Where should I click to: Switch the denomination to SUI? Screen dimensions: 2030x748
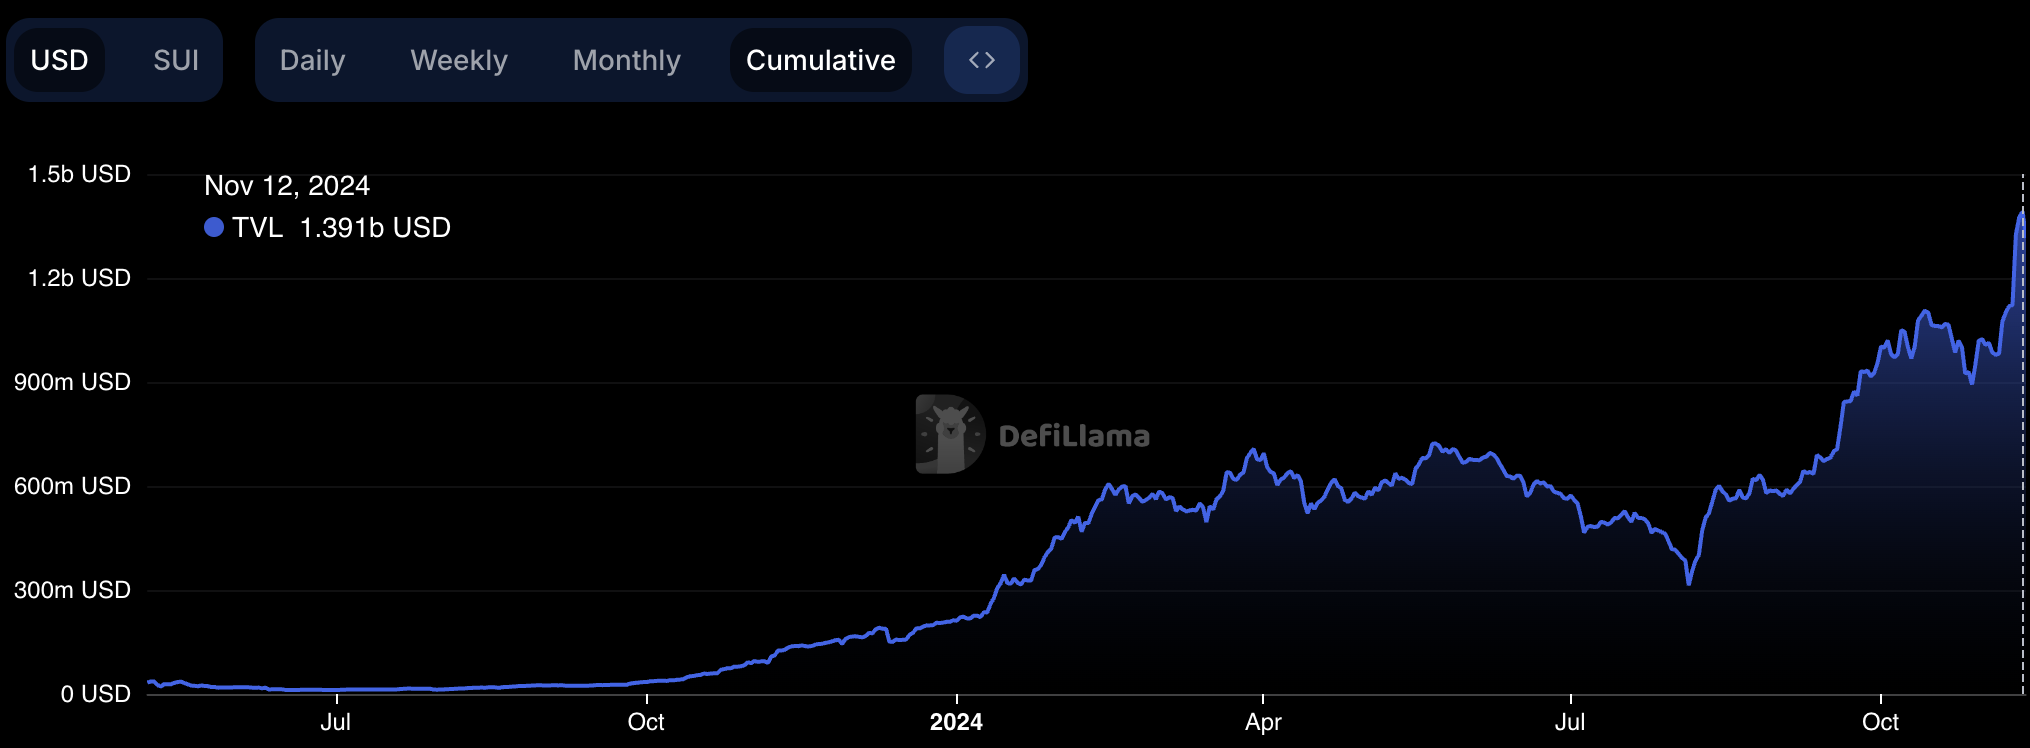pos(176,60)
